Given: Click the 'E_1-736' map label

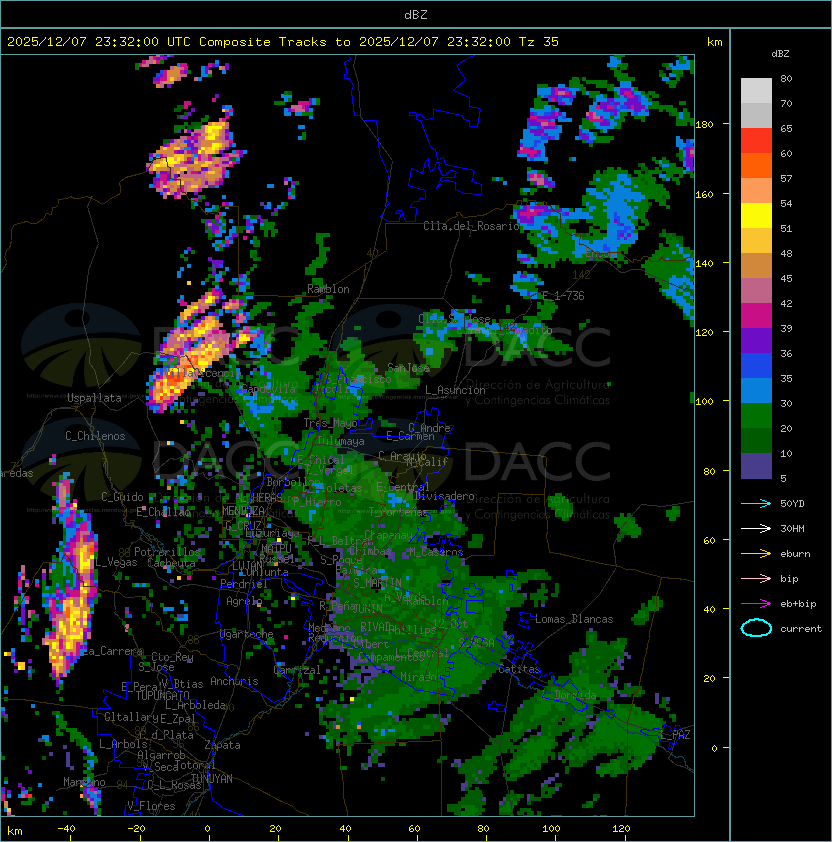Looking at the screenshot, I should point(563,296).
